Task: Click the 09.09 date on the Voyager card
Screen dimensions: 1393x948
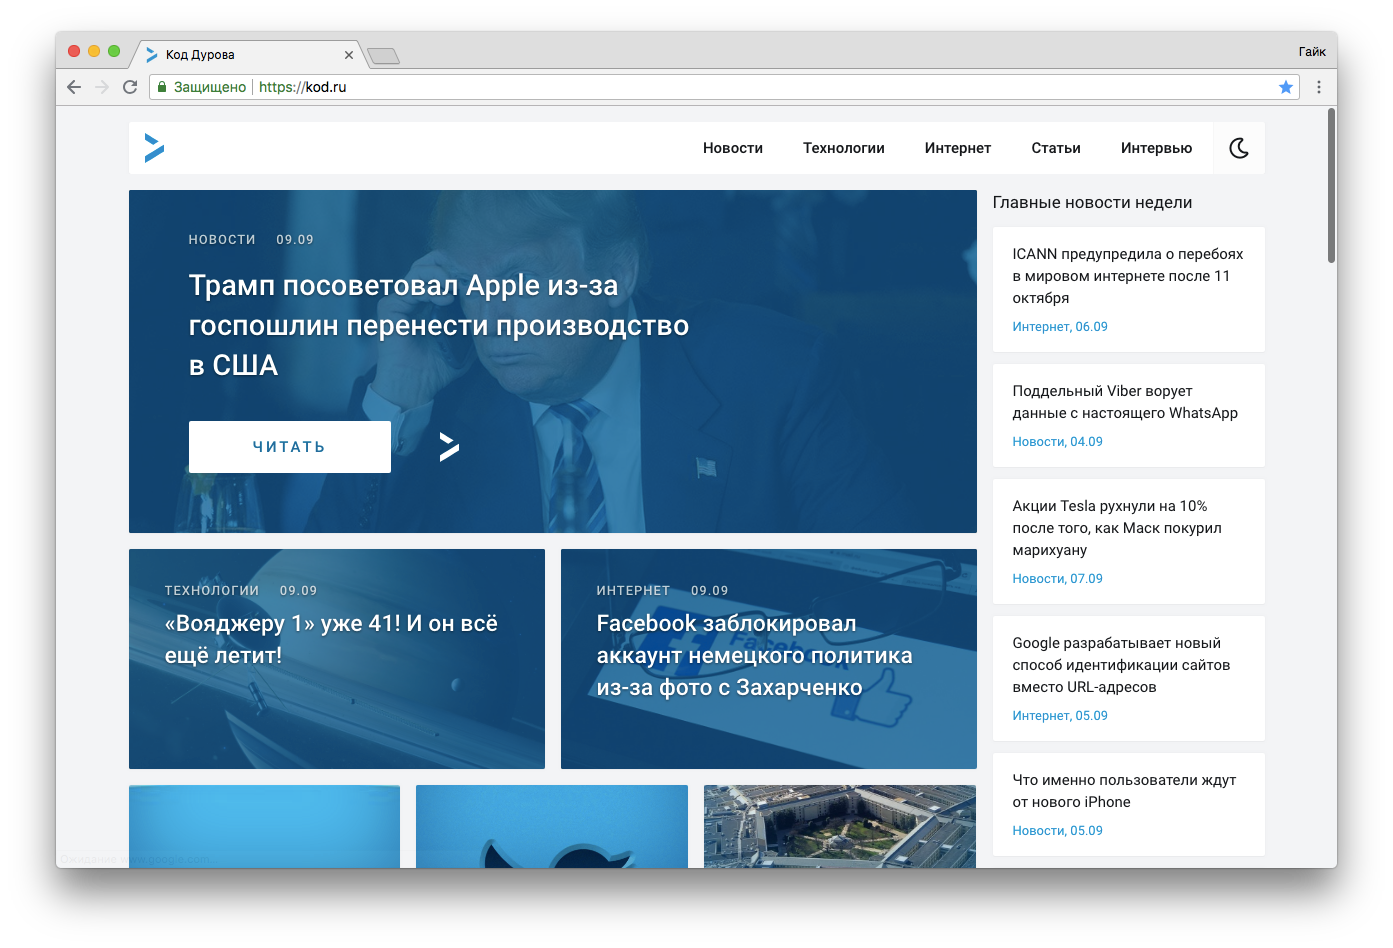Action: point(298,591)
